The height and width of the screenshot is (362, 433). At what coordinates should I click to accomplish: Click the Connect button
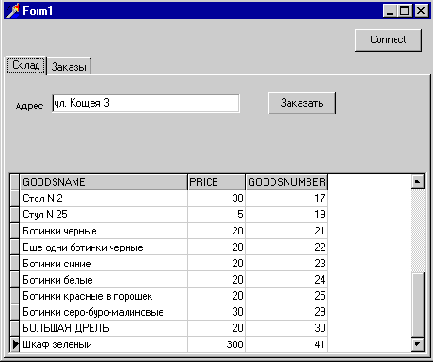[x=388, y=40]
